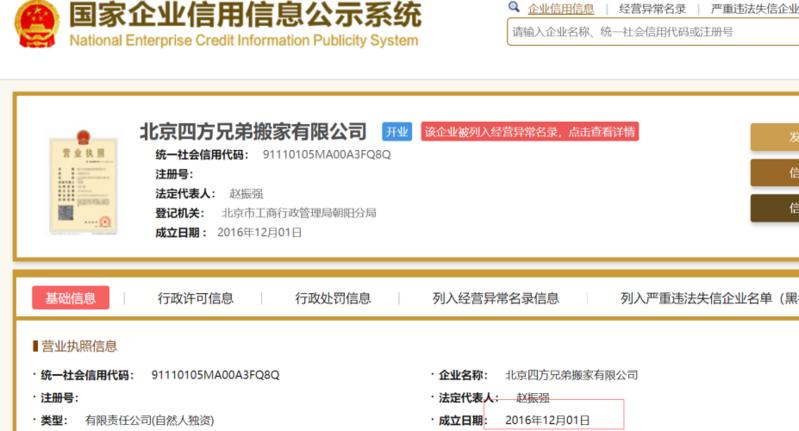The height and width of the screenshot is (431, 799).
Task: Switch to the 基础信息 tab
Action: click(70, 298)
